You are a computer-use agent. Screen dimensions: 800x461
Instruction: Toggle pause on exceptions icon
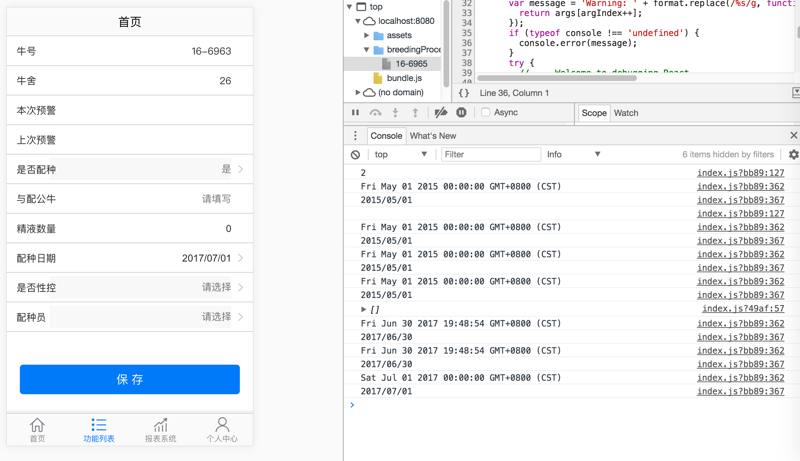pyautogui.click(x=461, y=112)
